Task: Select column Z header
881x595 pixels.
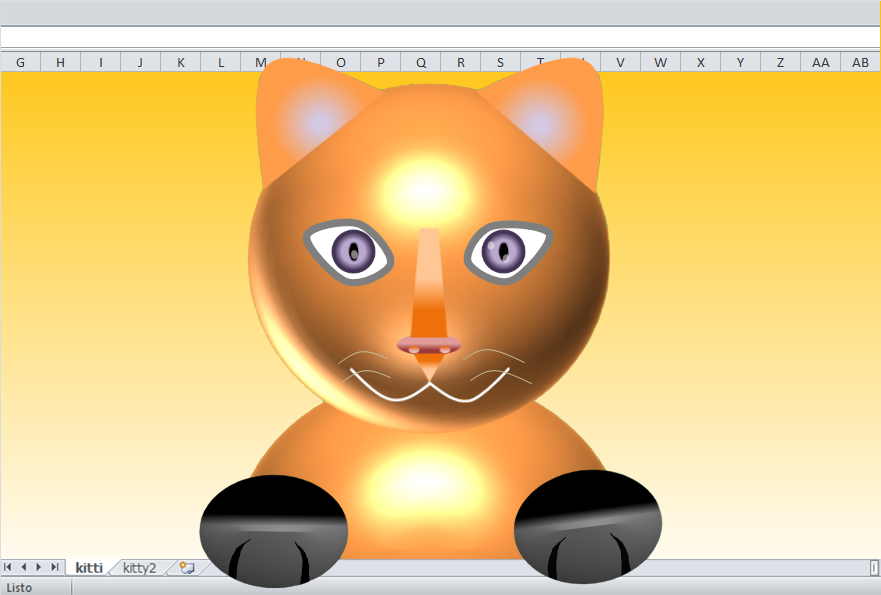Action: (780, 62)
